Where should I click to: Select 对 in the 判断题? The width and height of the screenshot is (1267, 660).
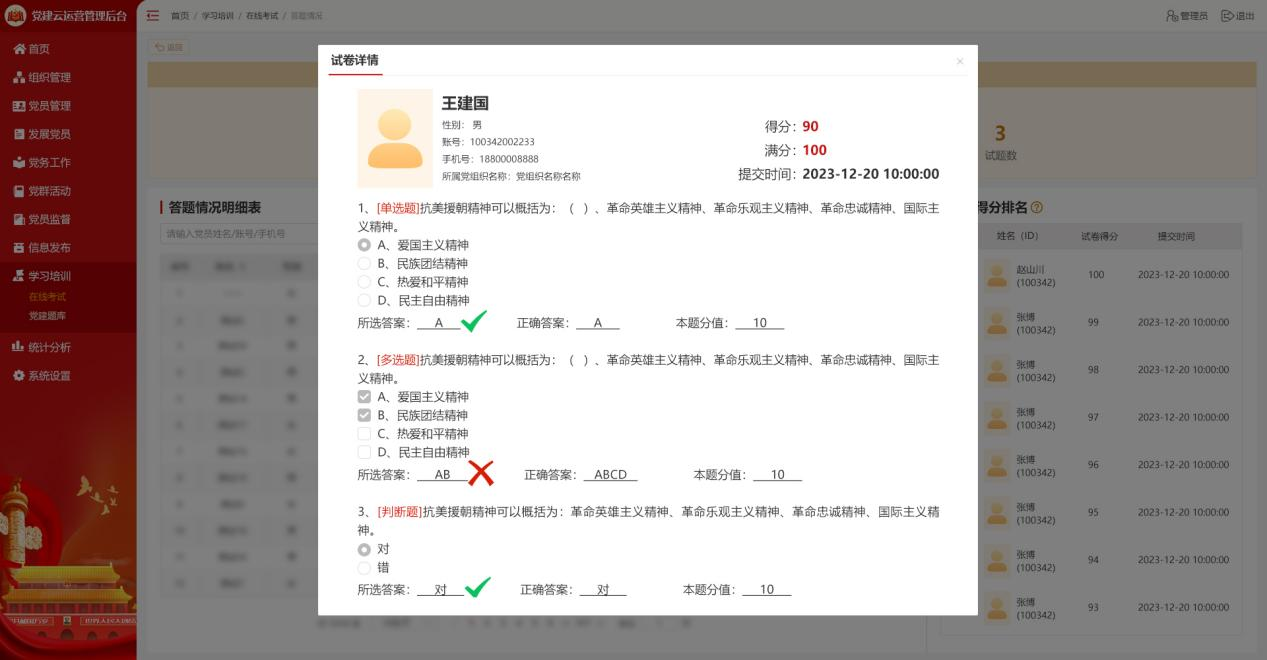point(364,549)
